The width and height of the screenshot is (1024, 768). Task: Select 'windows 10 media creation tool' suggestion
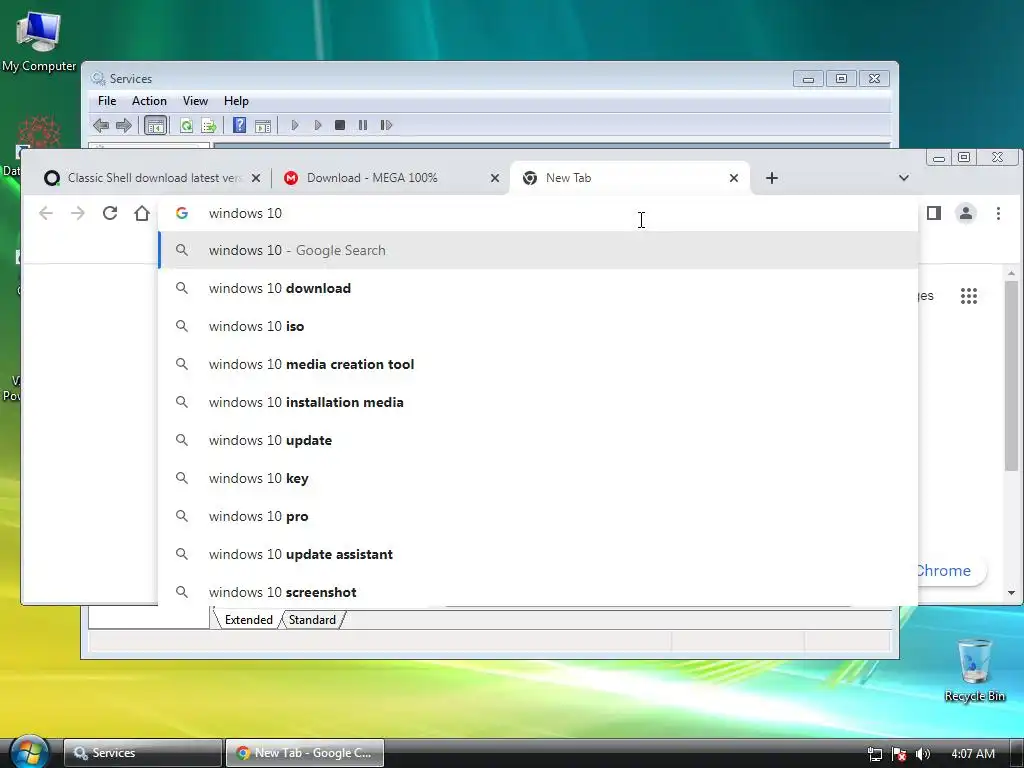click(537, 364)
